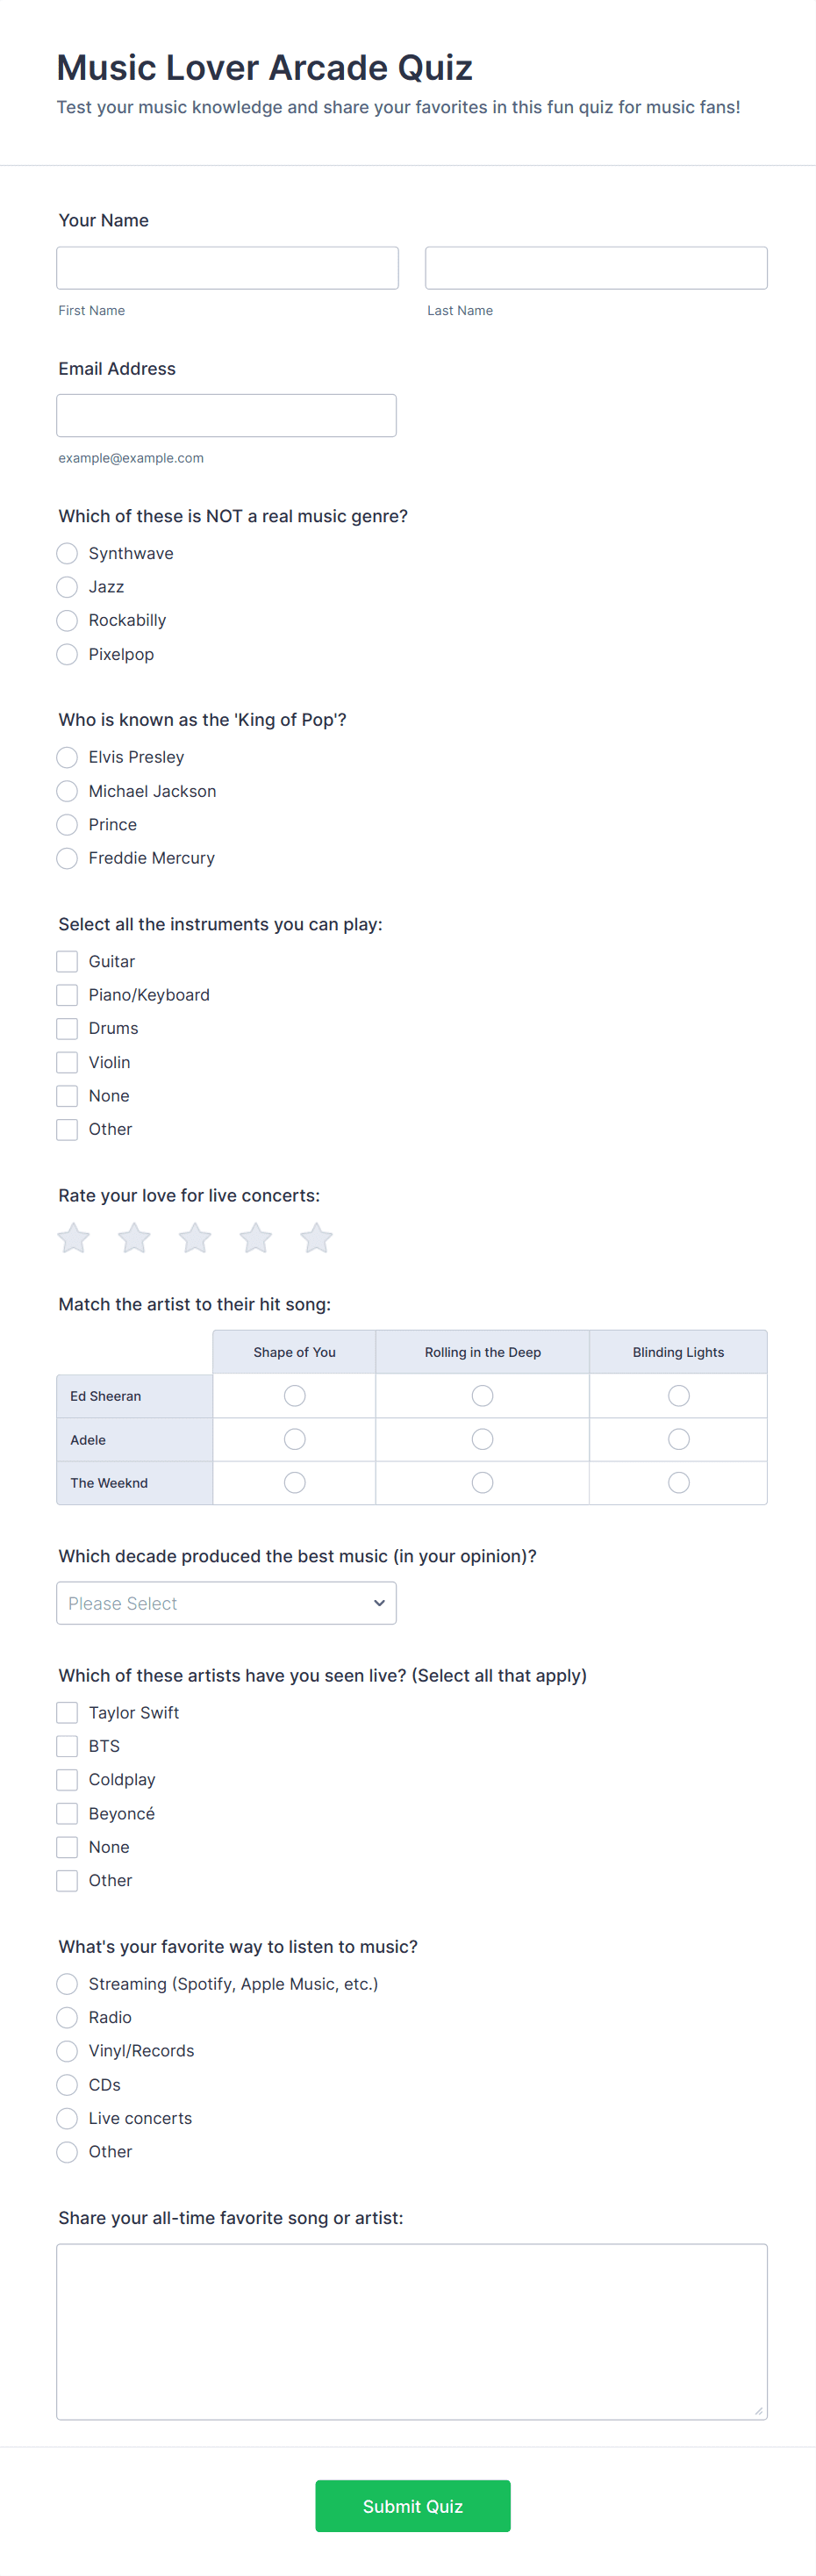Image resolution: width=816 pixels, height=2576 pixels.
Task: Match Ed Sheeran to Shape of You
Action: coord(294,1395)
